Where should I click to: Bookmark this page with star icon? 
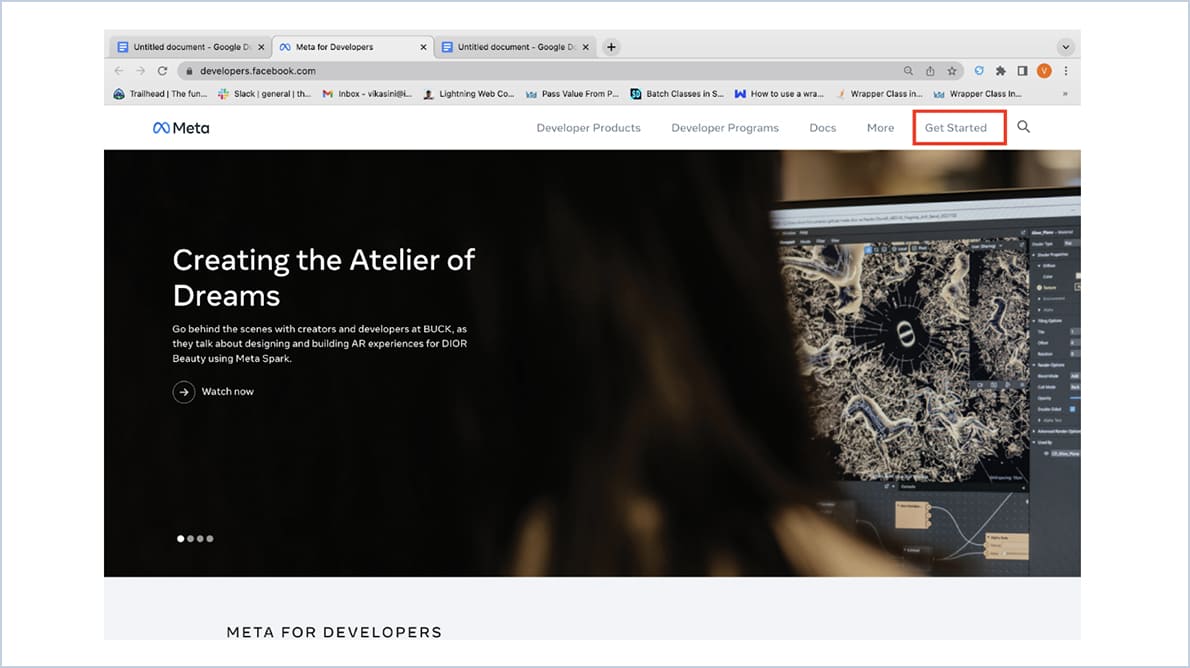click(952, 71)
